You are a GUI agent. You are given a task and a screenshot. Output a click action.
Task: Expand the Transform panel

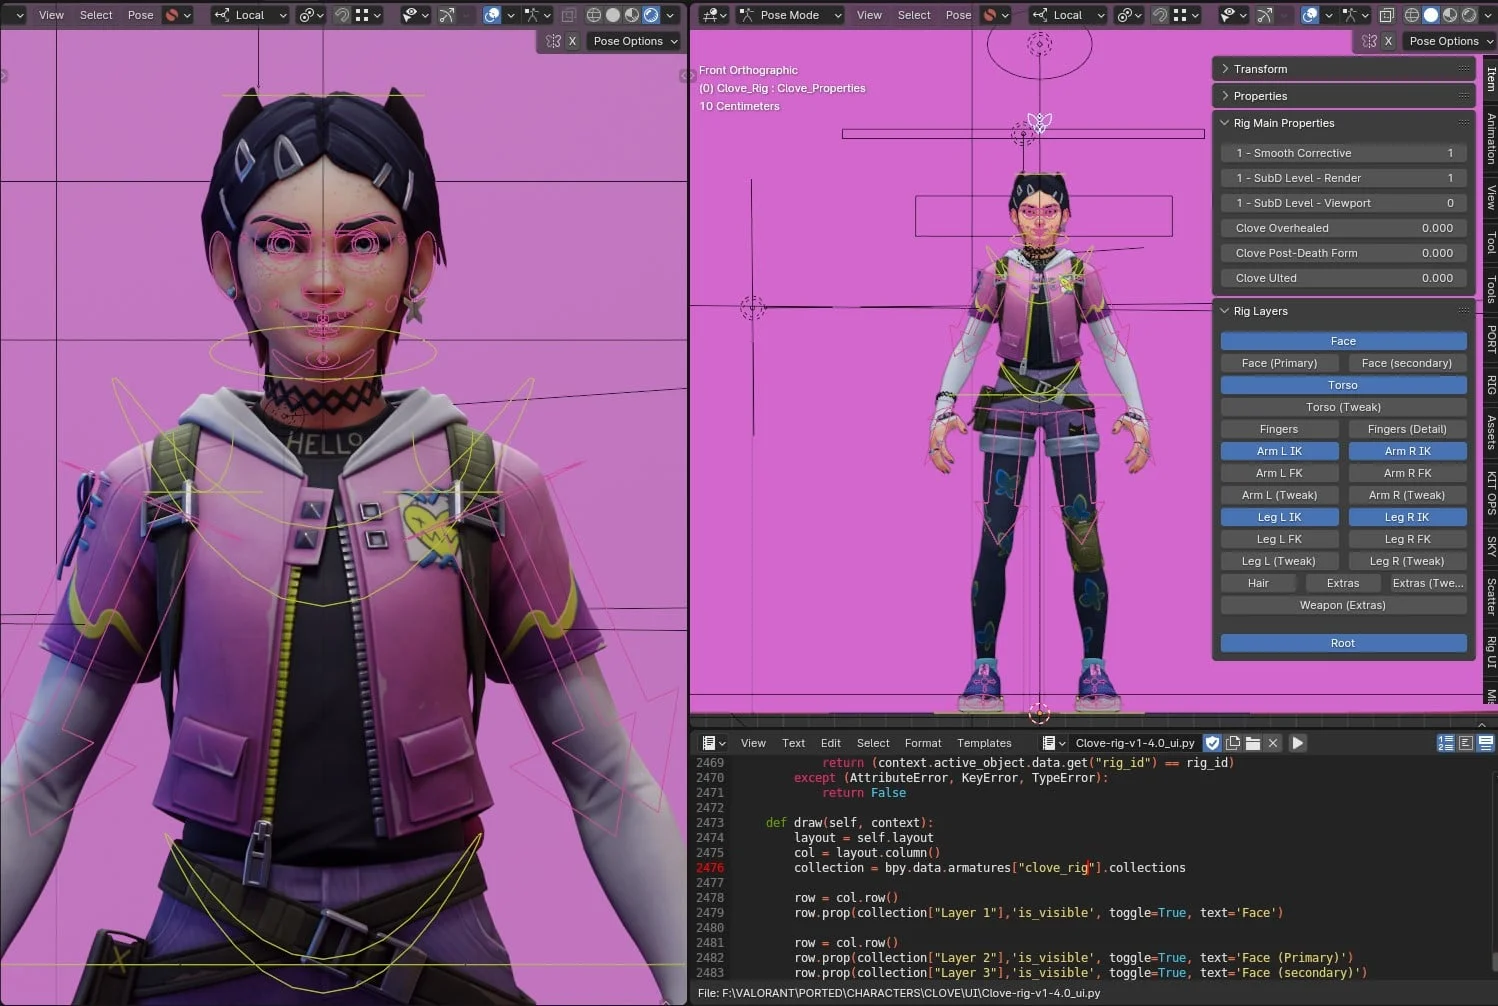pyautogui.click(x=1260, y=69)
